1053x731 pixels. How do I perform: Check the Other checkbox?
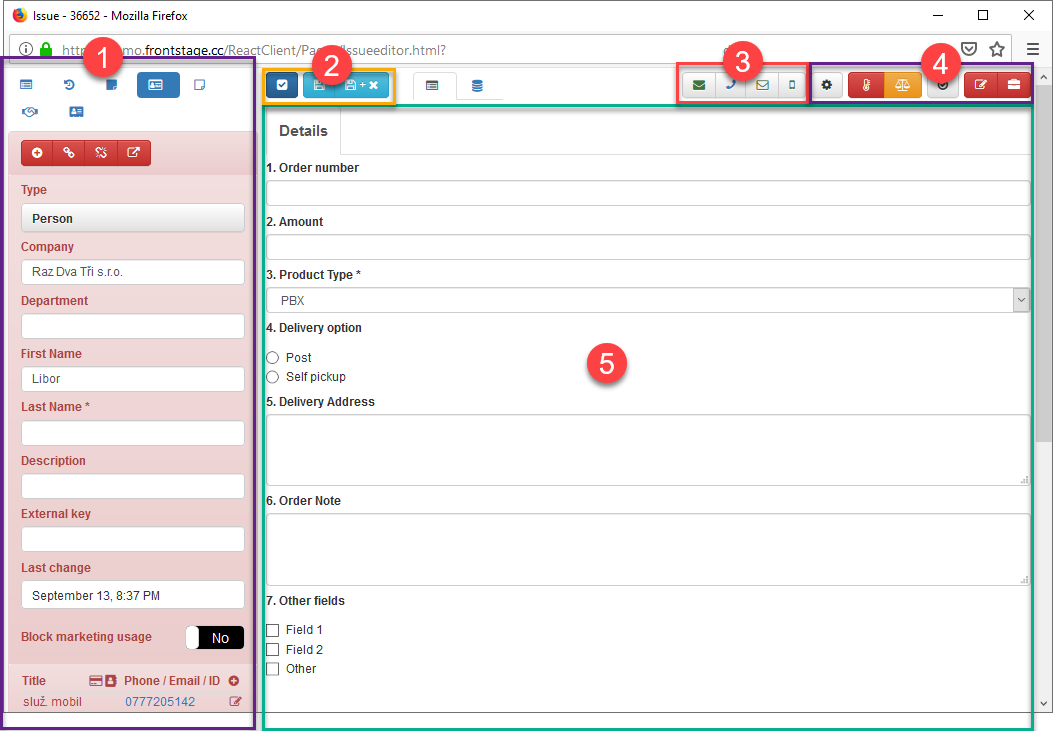point(273,669)
